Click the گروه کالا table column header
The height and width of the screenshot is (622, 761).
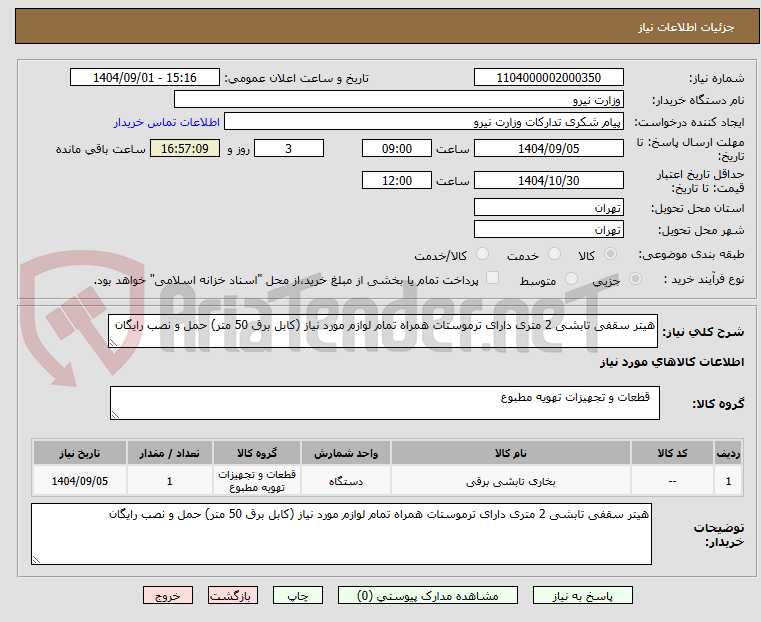(257, 453)
